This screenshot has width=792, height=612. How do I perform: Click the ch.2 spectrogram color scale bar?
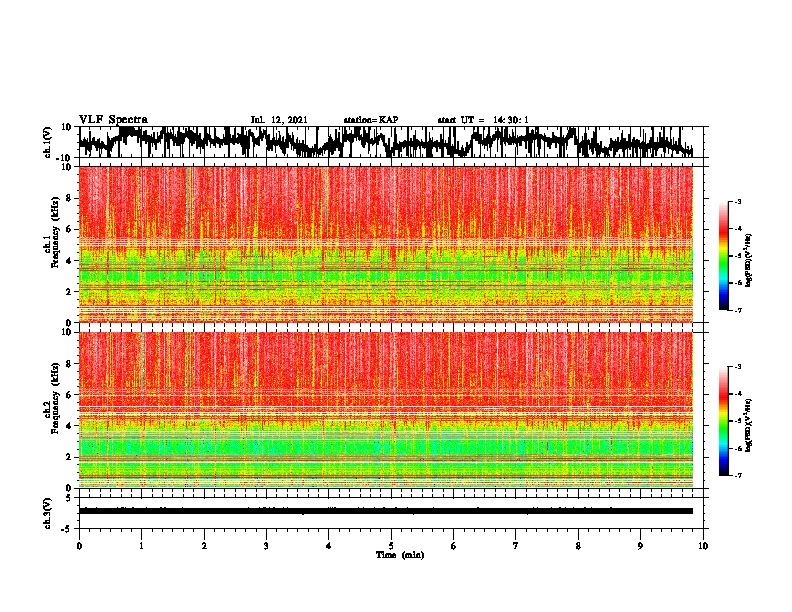click(724, 421)
